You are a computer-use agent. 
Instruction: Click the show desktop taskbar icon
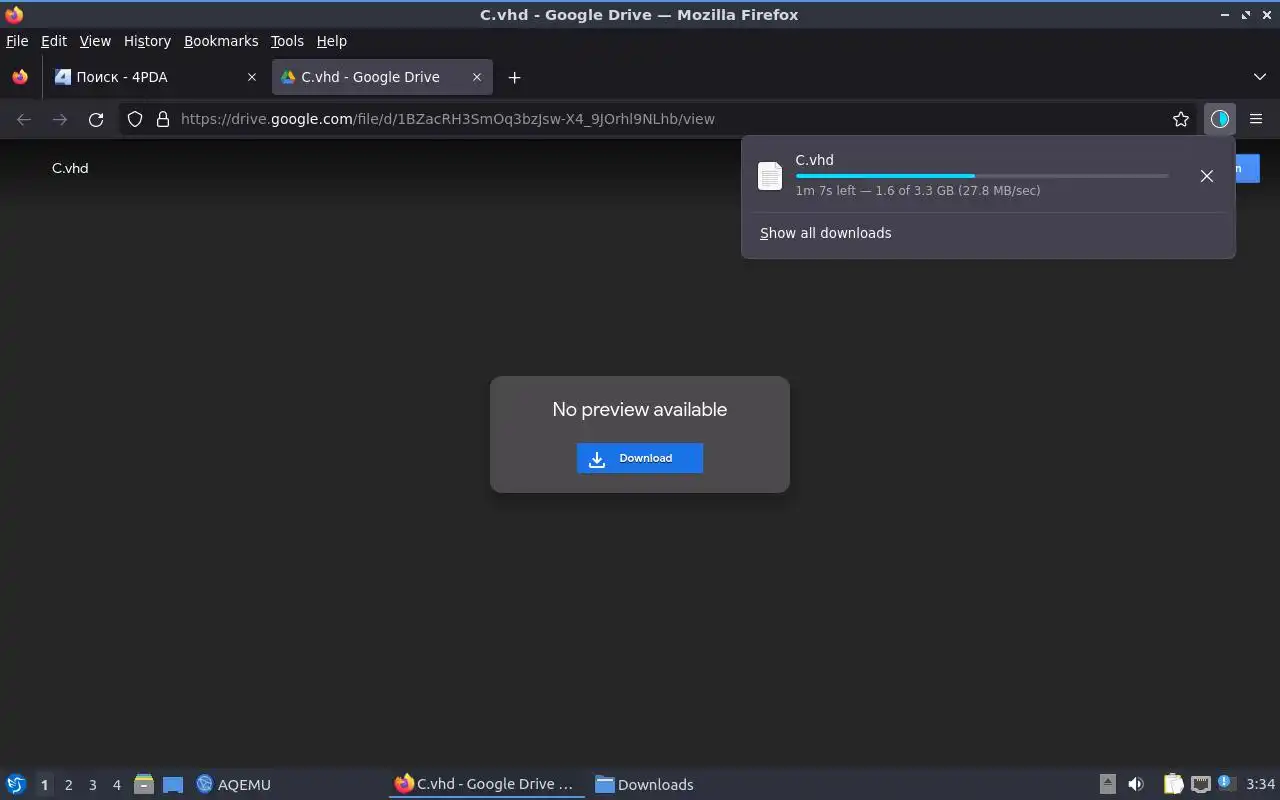coord(173,785)
